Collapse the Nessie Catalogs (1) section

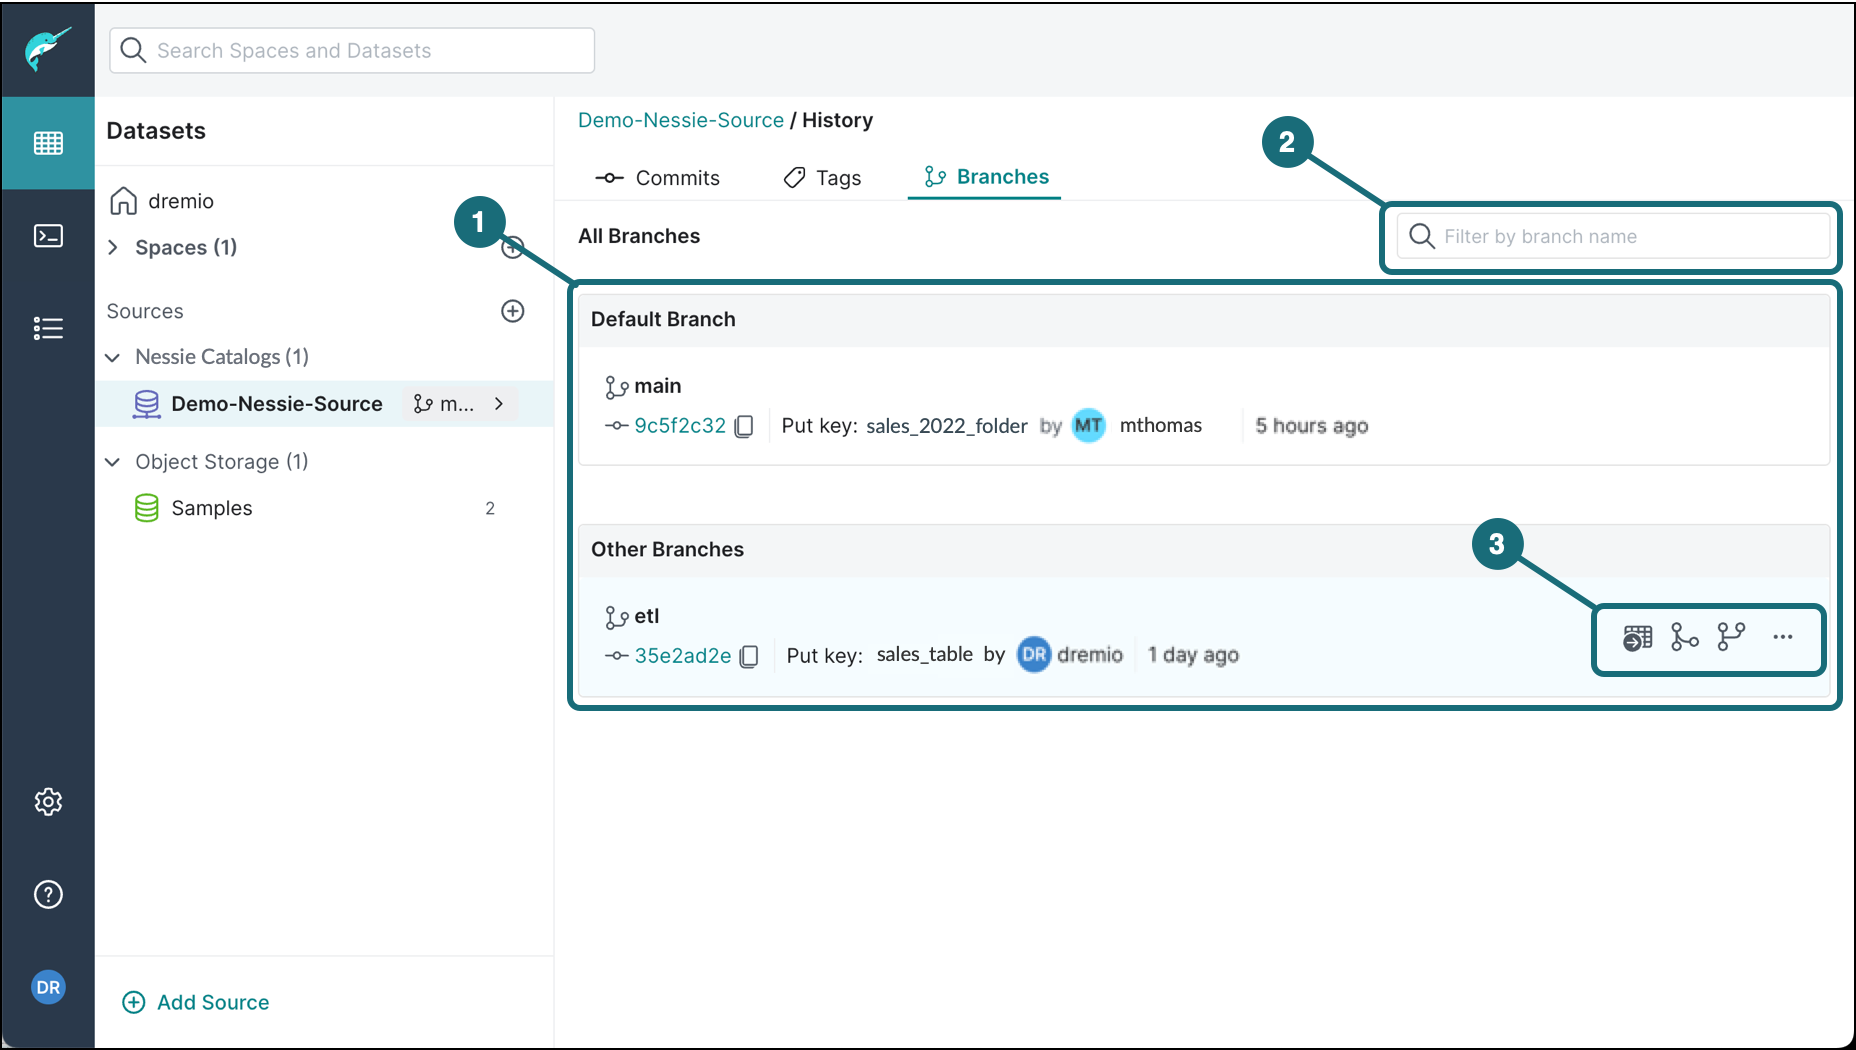pos(113,357)
